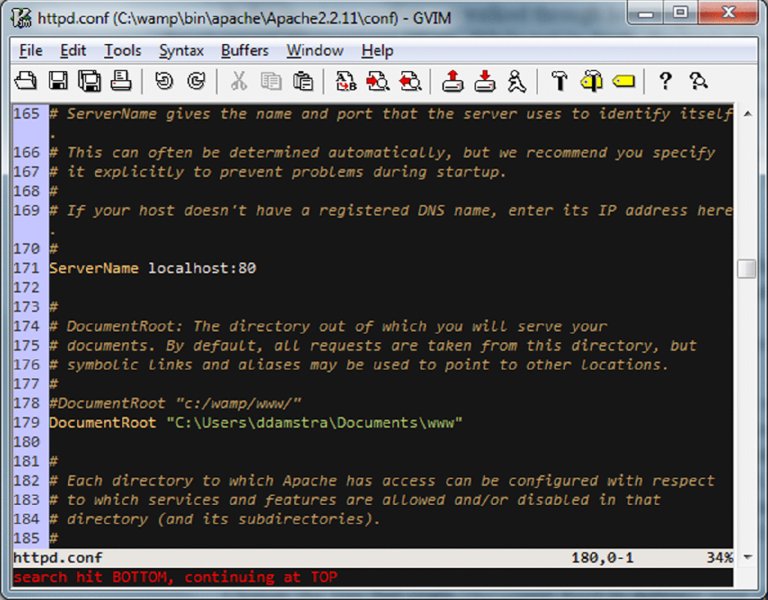Open the File menu
768x600 pixels.
[x=31, y=50]
